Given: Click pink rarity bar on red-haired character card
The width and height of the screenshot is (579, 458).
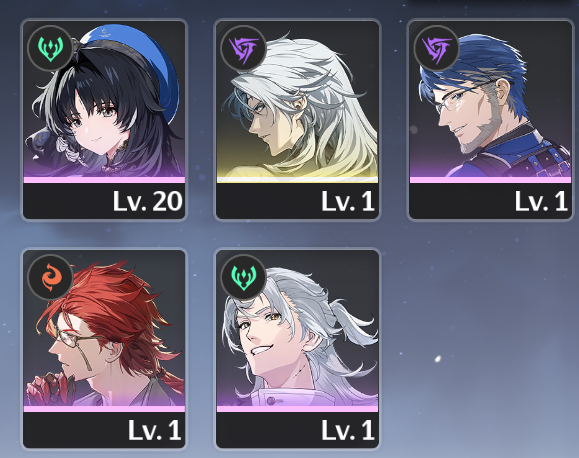Looking at the screenshot, I should [x=104, y=409].
